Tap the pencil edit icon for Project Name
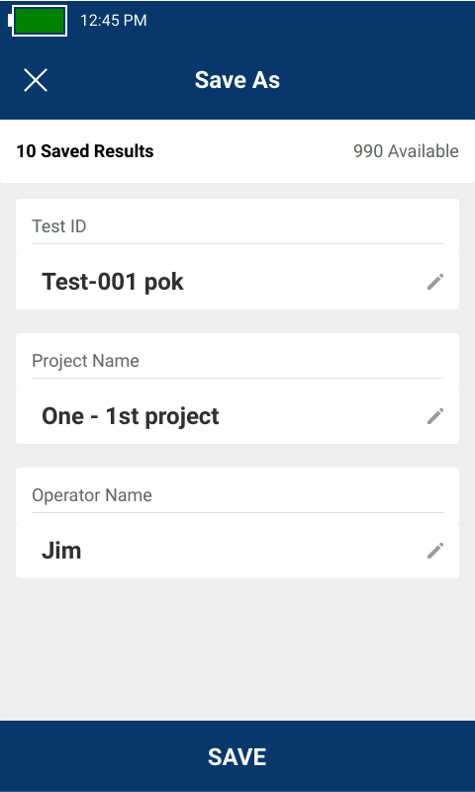Viewport: 475px width, 792px height. point(435,416)
